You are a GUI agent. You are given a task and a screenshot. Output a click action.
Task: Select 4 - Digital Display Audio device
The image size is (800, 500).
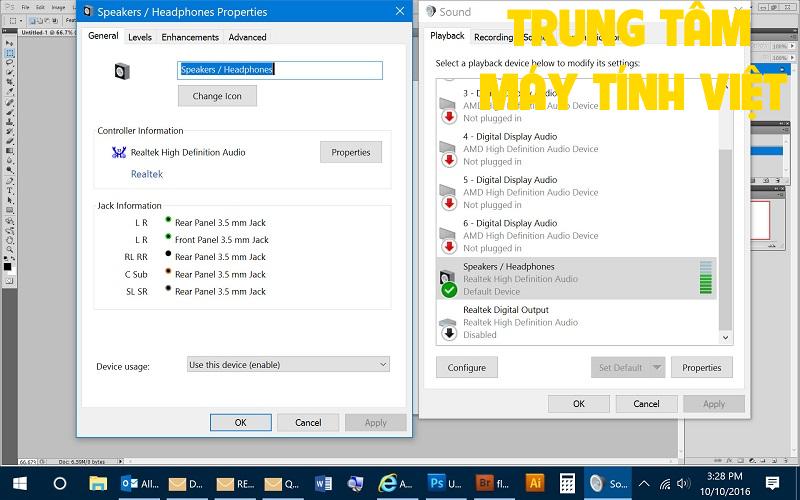[x=577, y=149]
